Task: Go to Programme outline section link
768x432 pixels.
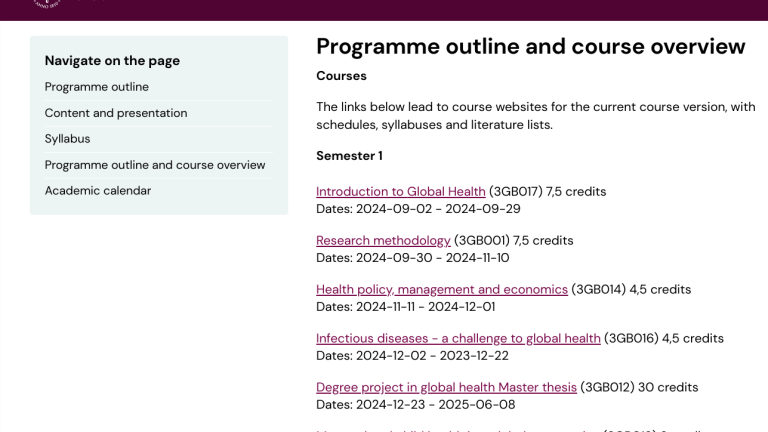Action: [x=96, y=87]
